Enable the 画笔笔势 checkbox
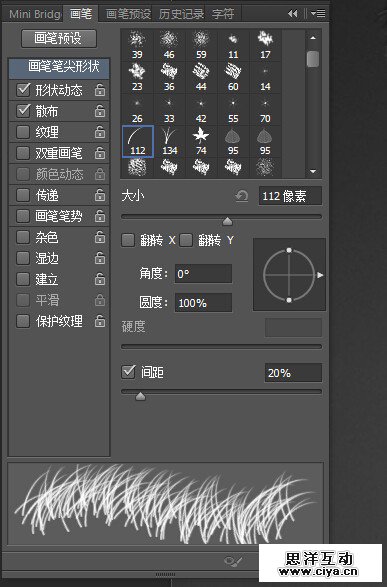Screen dimensions: 387x587 (x=23, y=216)
